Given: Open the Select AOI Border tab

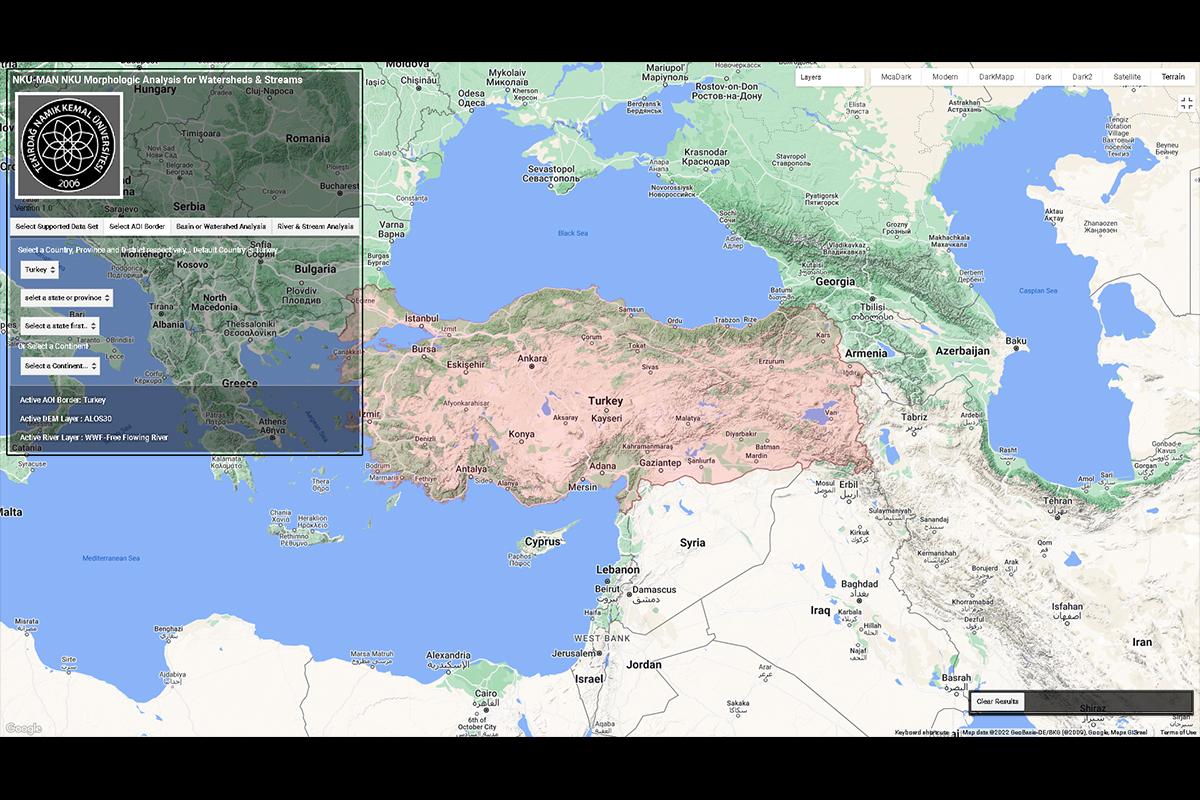Looking at the screenshot, I should pyautogui.click(x=137, y=227).
